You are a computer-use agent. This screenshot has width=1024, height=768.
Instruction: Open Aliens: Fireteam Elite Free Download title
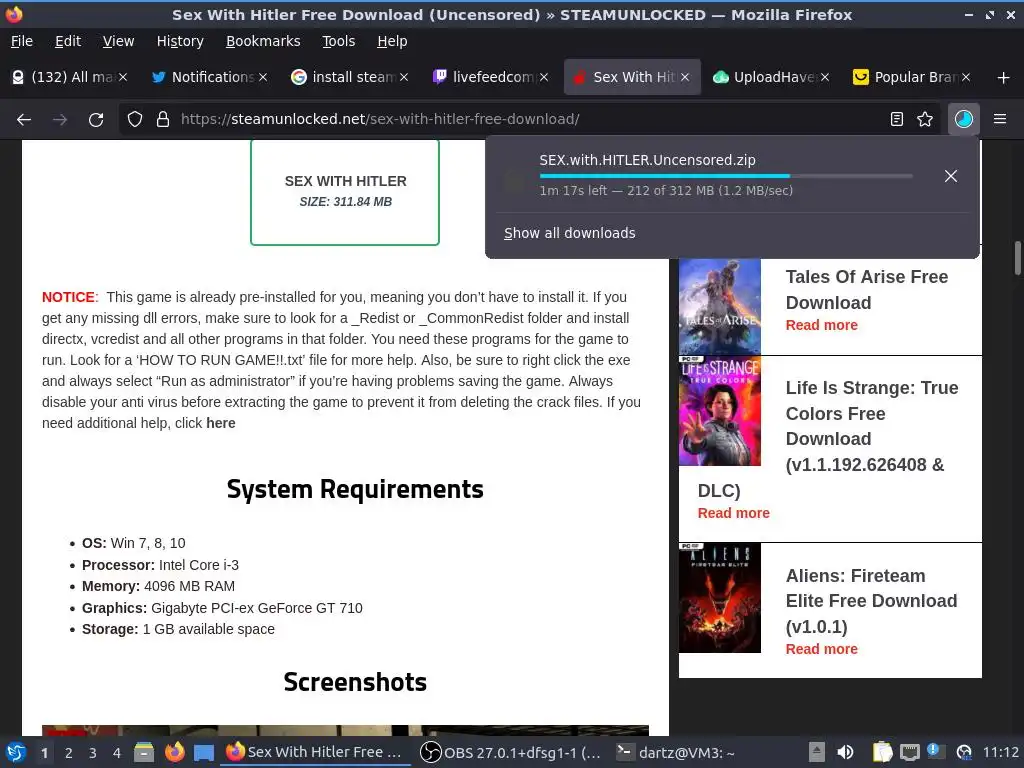pyautogui.click(x=871, y=601)
